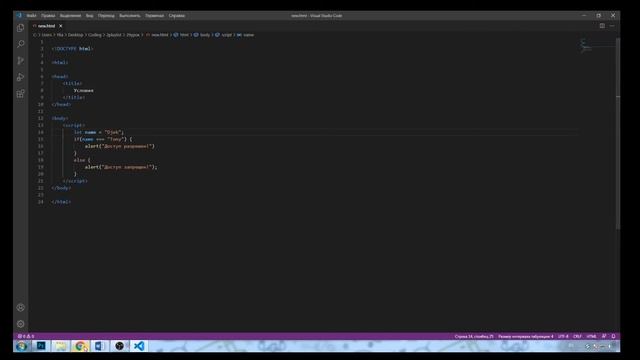Click the second alert call on line 19
640x360 pixels.
(x=121, y=167)
